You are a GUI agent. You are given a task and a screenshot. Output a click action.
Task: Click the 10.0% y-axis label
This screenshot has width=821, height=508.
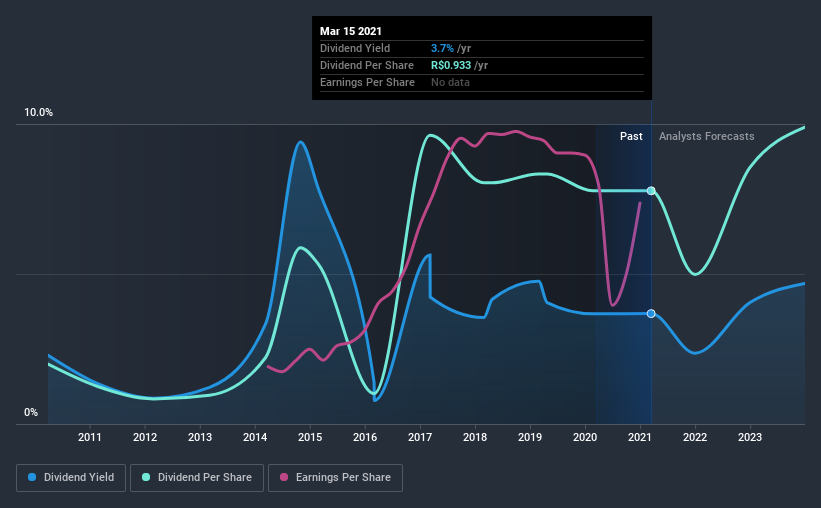coord(38,113)
